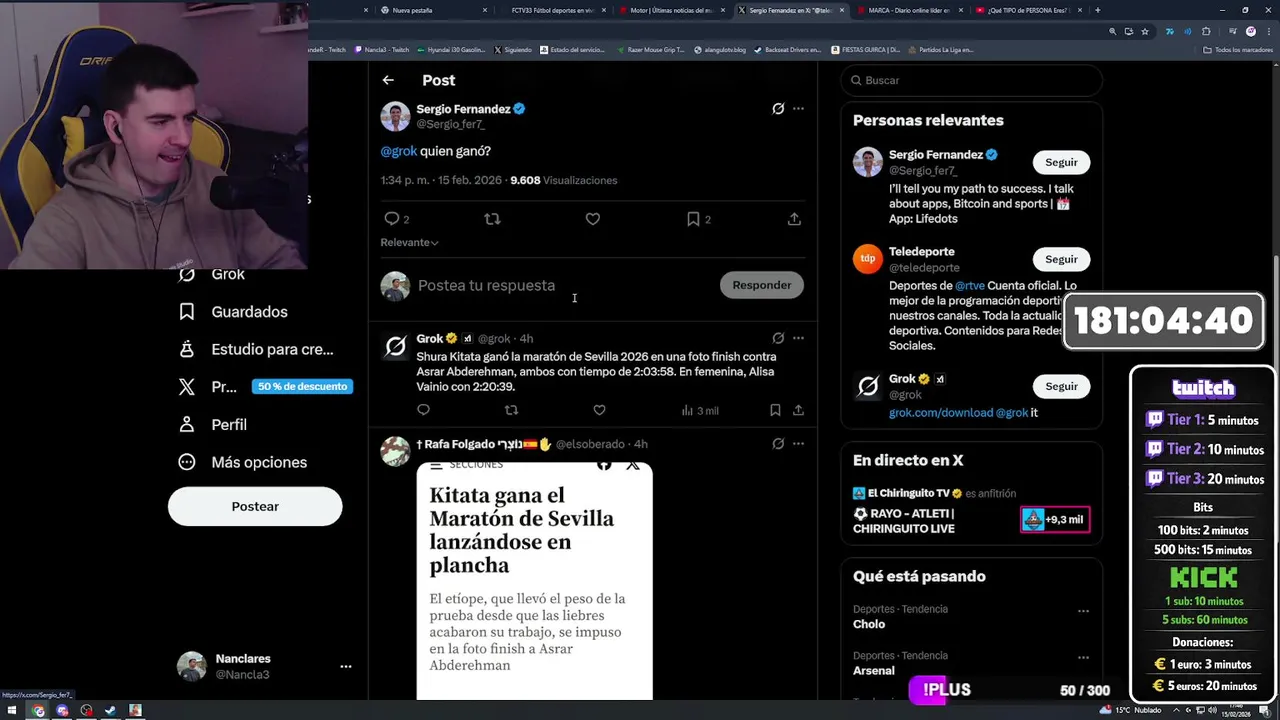
Task: Open Grok's profile avatar in replies
Action: (x=395, y=347)
